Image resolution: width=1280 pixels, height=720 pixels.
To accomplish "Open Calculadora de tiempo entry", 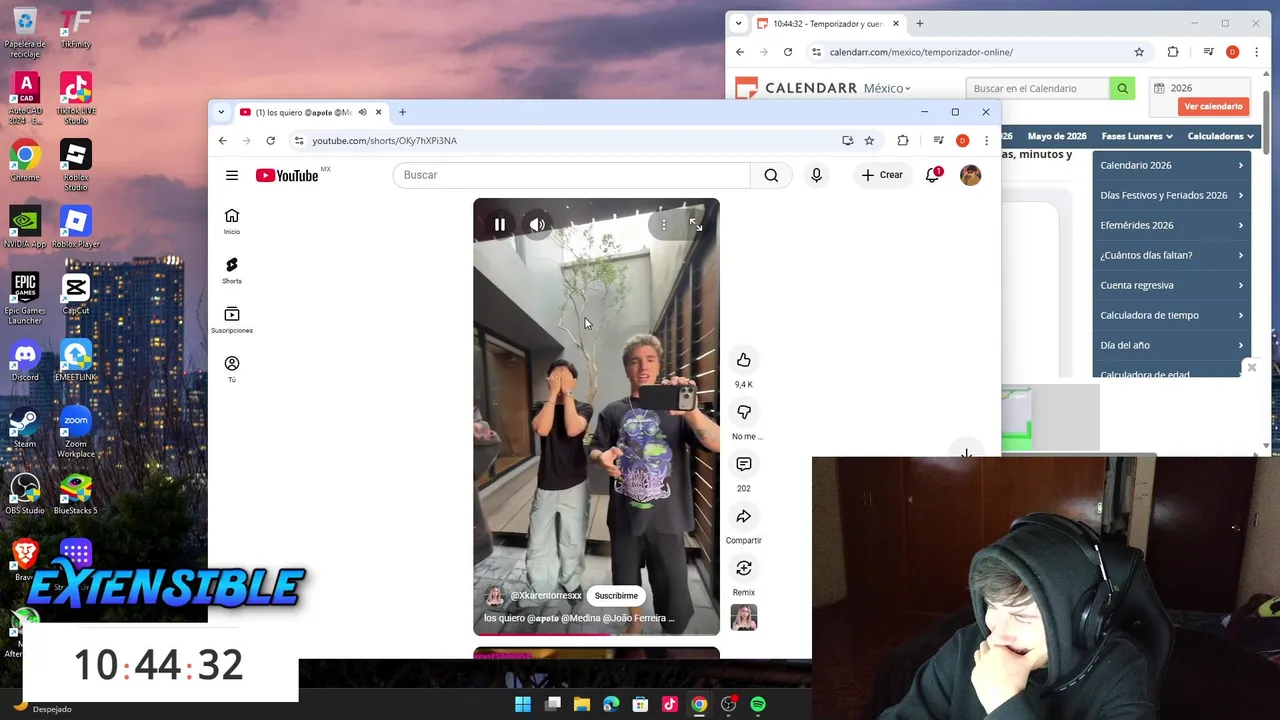I will [1171, 315].
